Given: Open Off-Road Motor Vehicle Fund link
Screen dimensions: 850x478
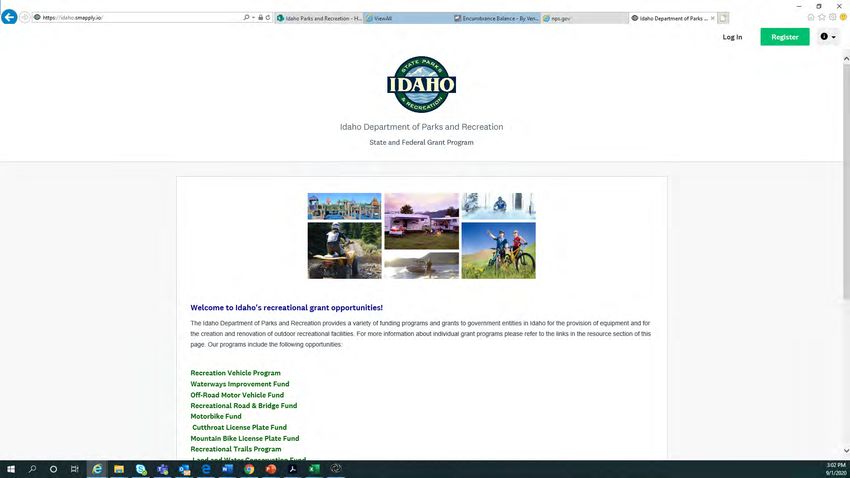Looking at the screenshot, I should click(237, 395).
